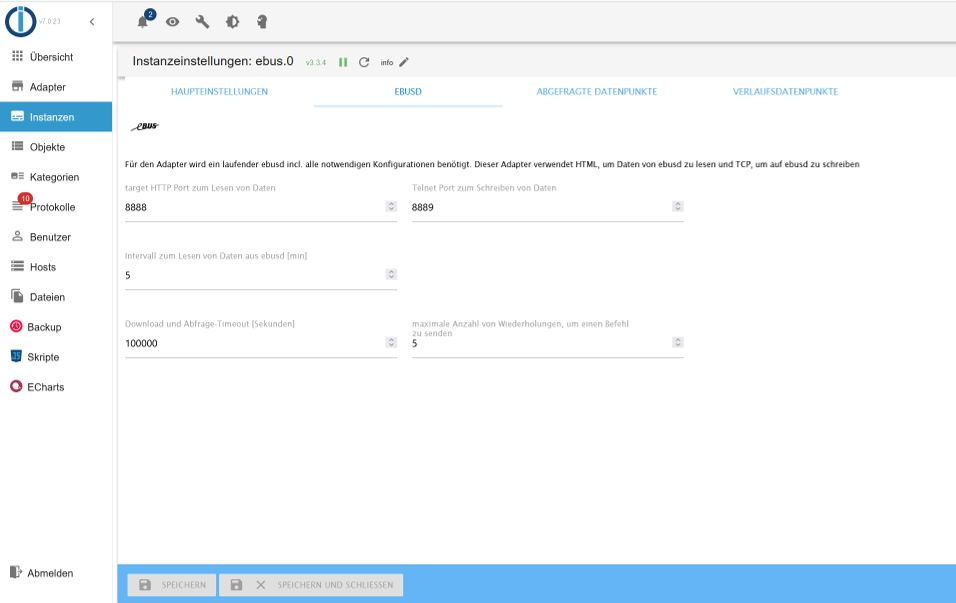Collapse the sidebar with the chevron
The height and width of the screenshot is (603, 956).
(92, 22)
